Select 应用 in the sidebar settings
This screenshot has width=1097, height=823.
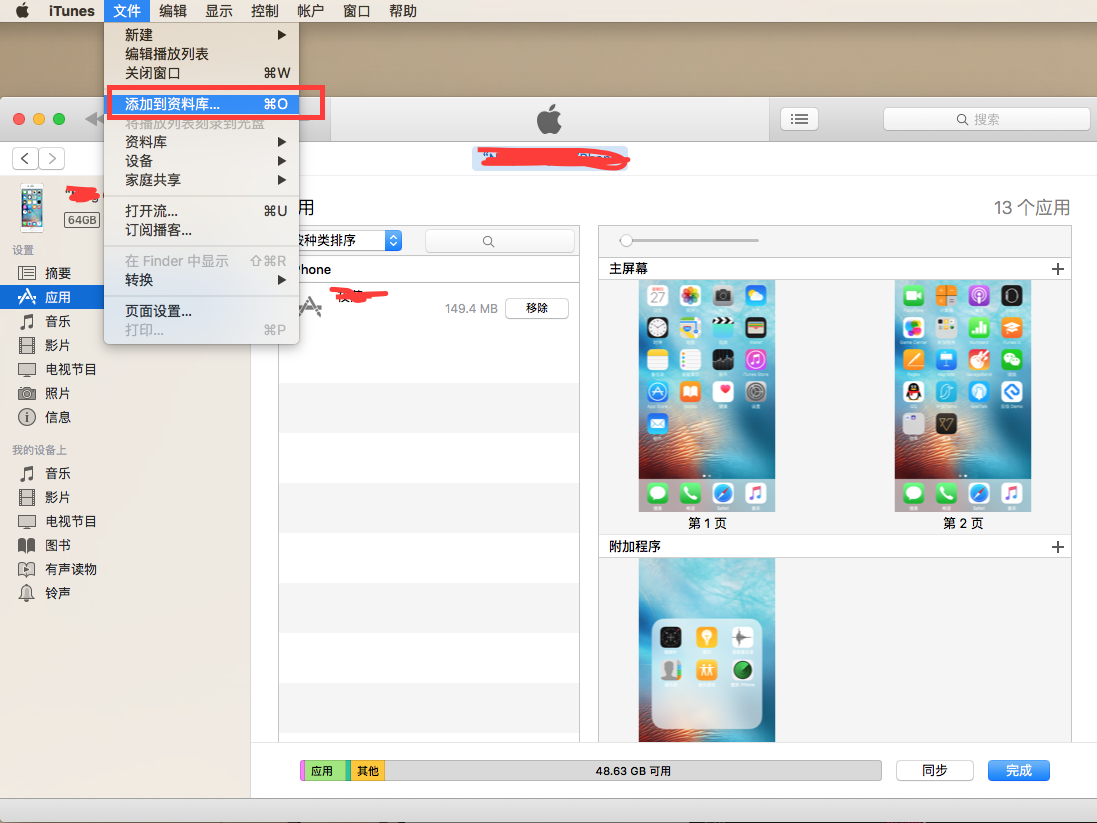(x=57, y=297)
